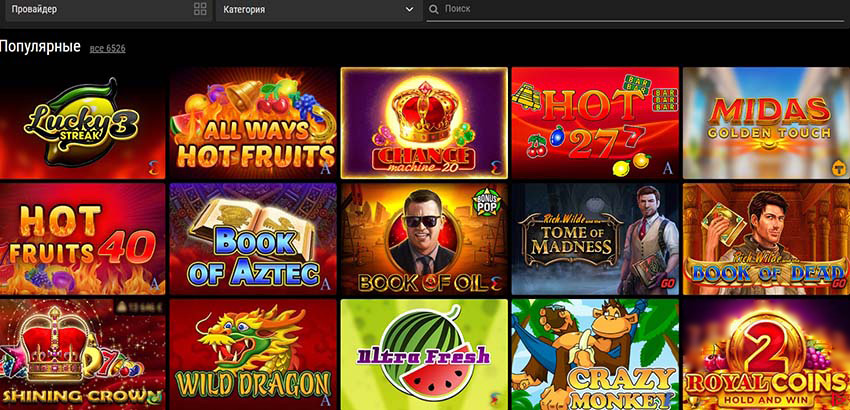
Task: Select the Book of Oil slot
Action: click(x=423, y=238)
